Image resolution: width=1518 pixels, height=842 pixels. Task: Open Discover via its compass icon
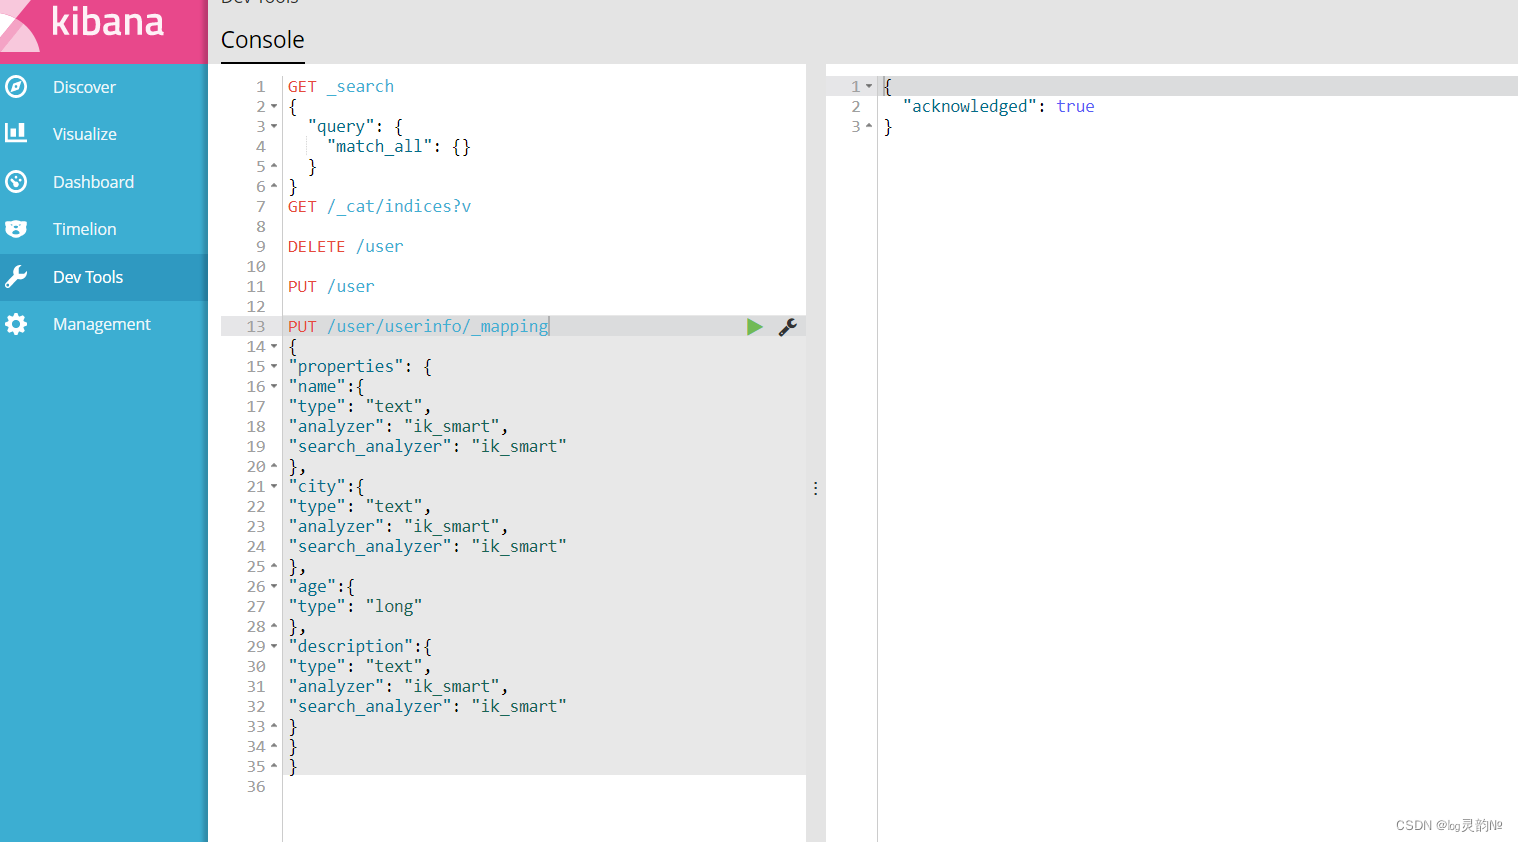click(16, 87)
